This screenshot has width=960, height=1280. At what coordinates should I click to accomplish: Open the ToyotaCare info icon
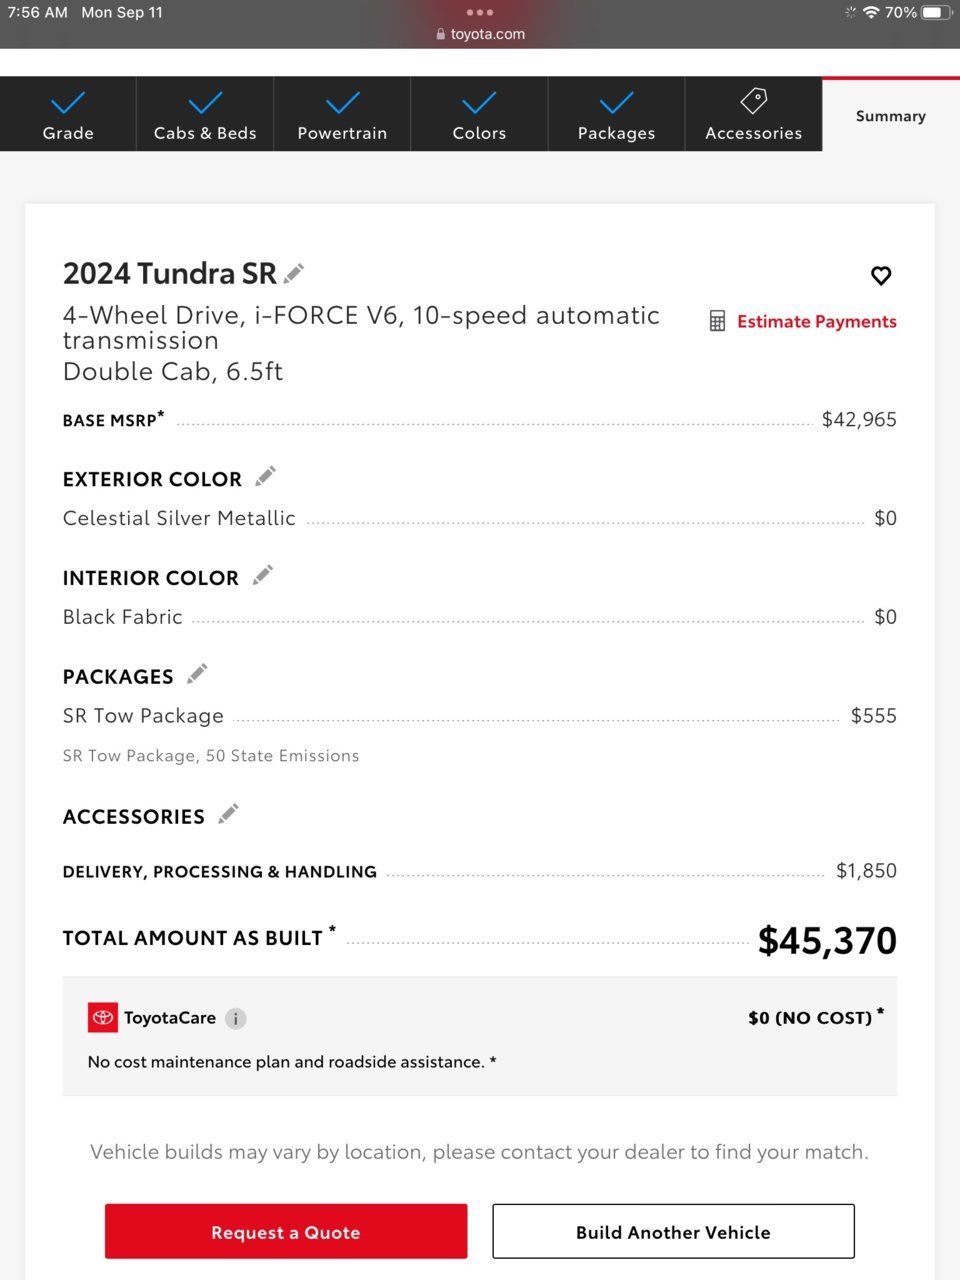click(x=235, y=1019)
